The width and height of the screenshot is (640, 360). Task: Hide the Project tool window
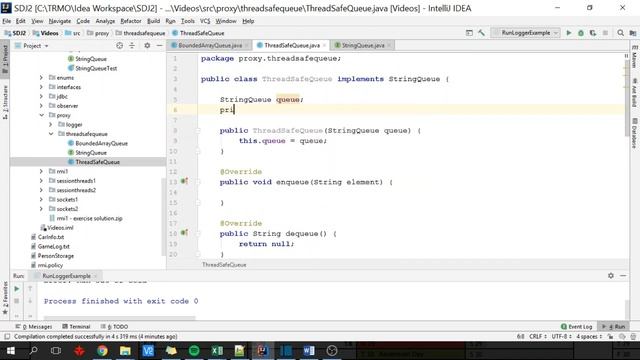(160, 46)
